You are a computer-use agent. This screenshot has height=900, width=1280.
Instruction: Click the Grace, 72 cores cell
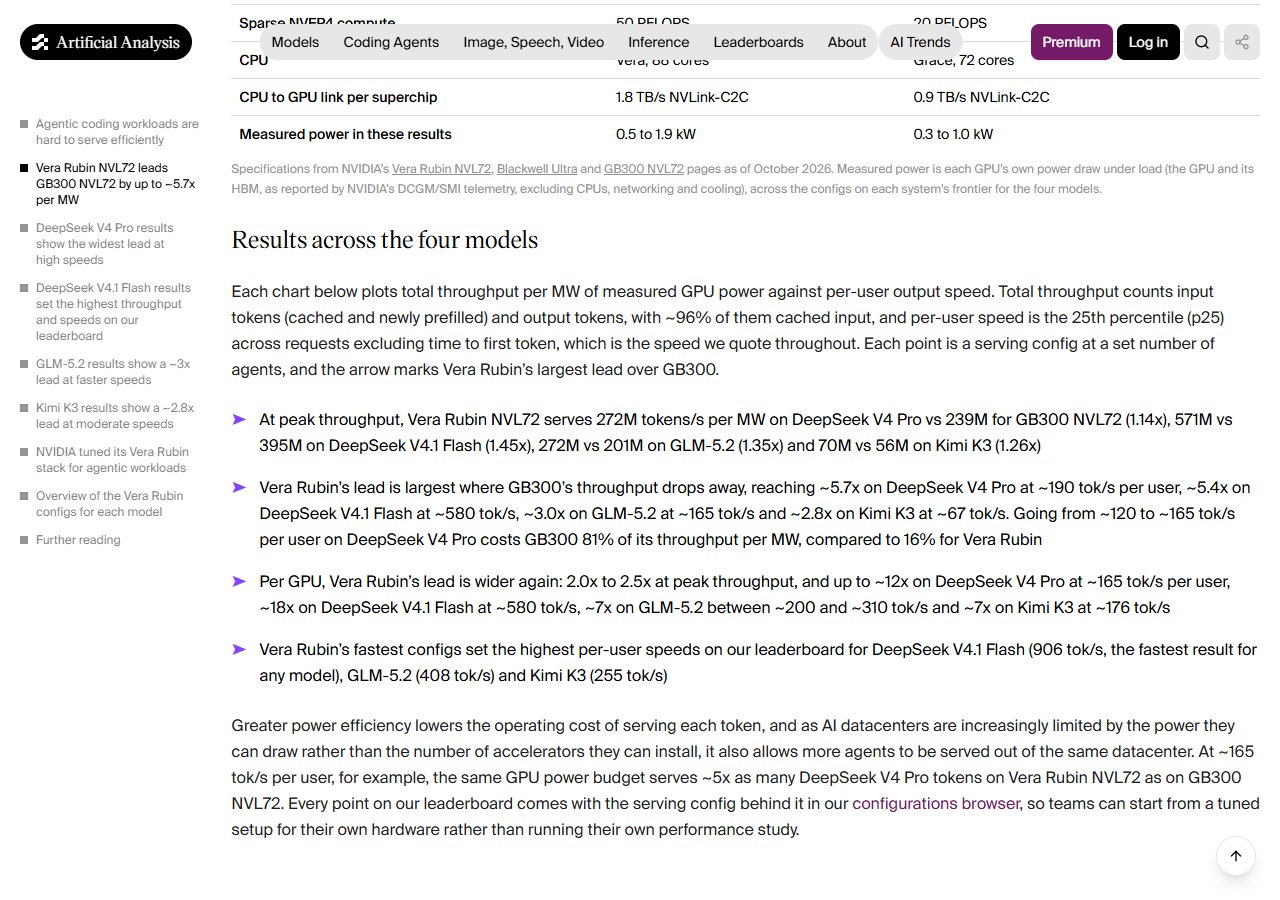click(x=964, y=60)
